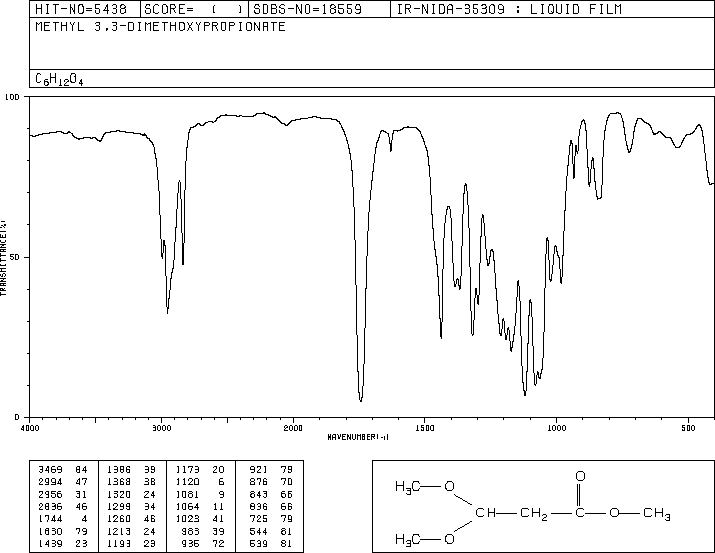Click the lower H3C methoxy group in structure
The width and height of the screenshot is (715, 553).
coord(408,540)
